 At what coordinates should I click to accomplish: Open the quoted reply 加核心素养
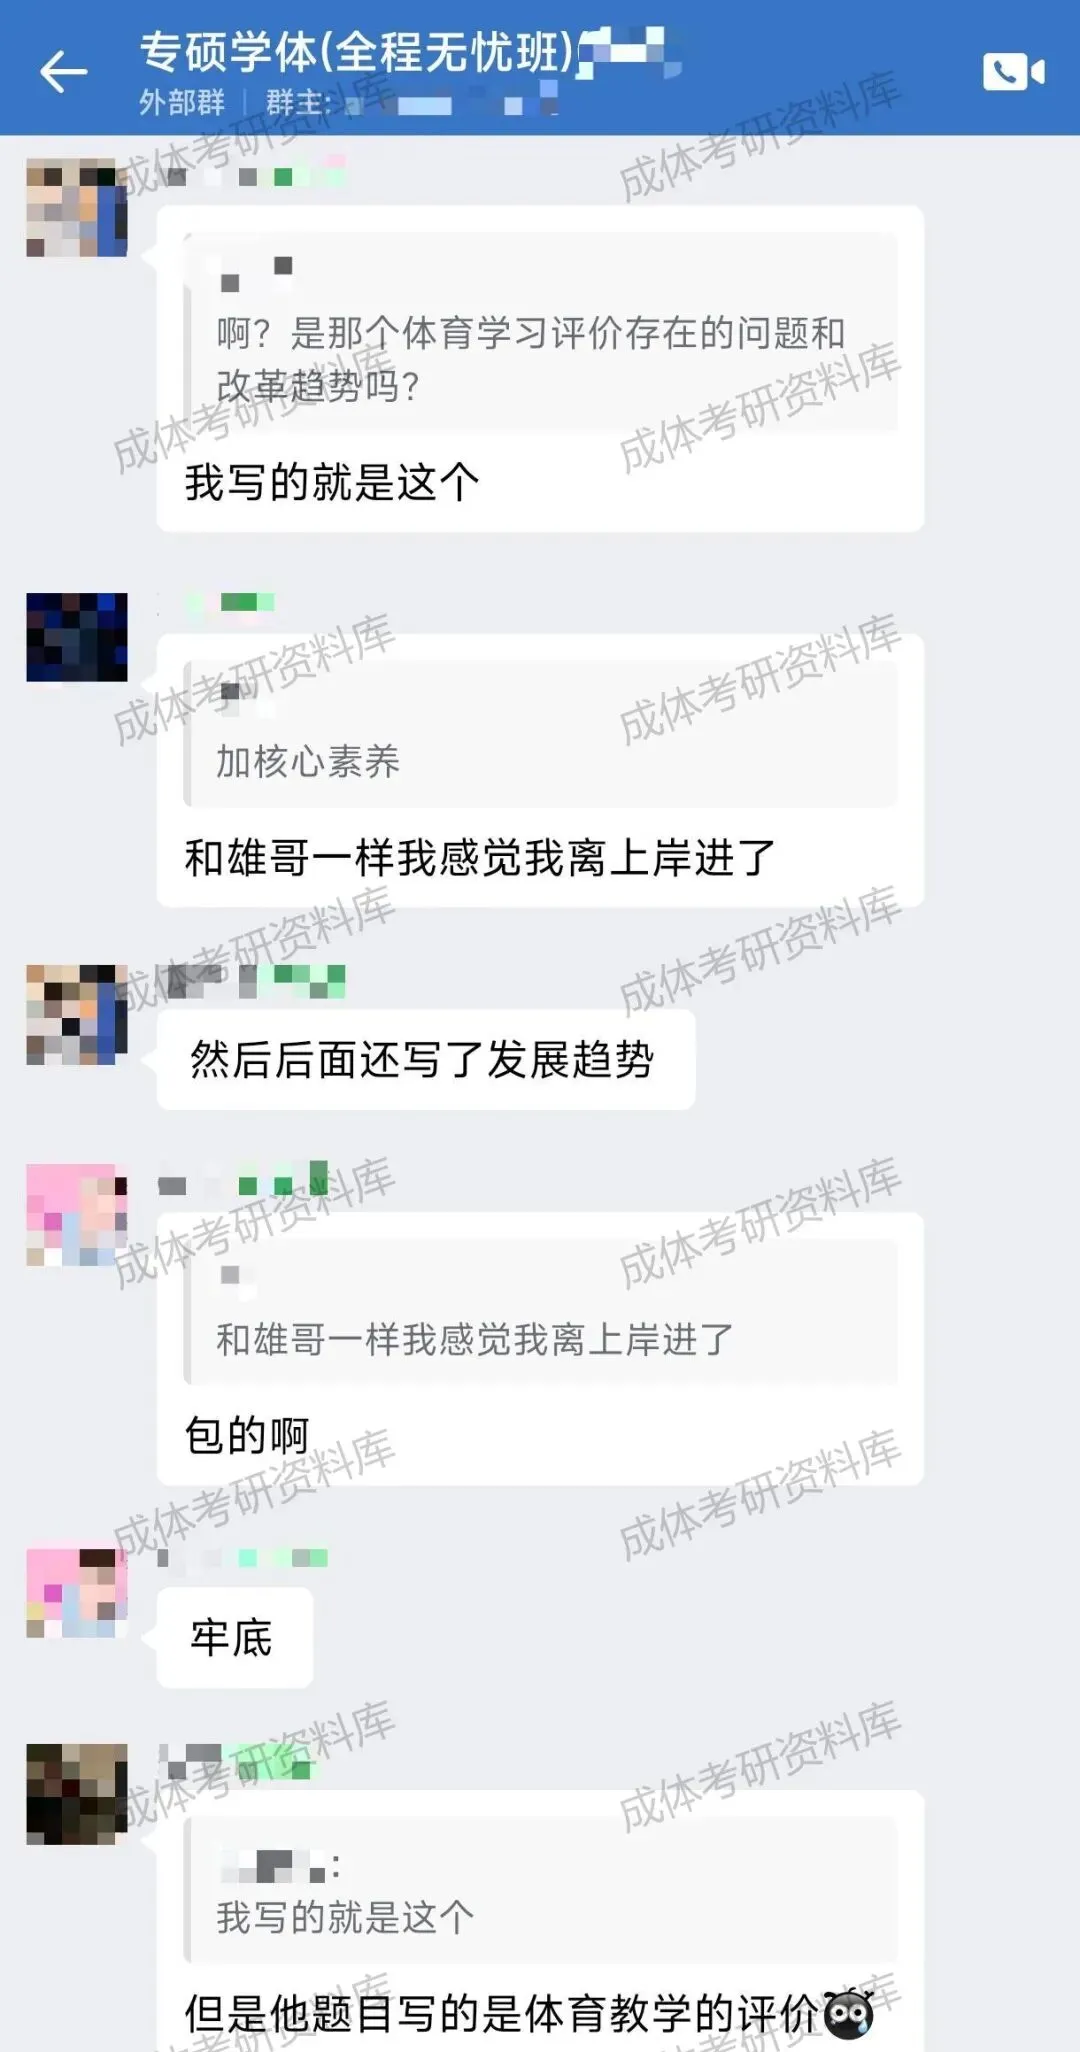click(x=540, y=733)
